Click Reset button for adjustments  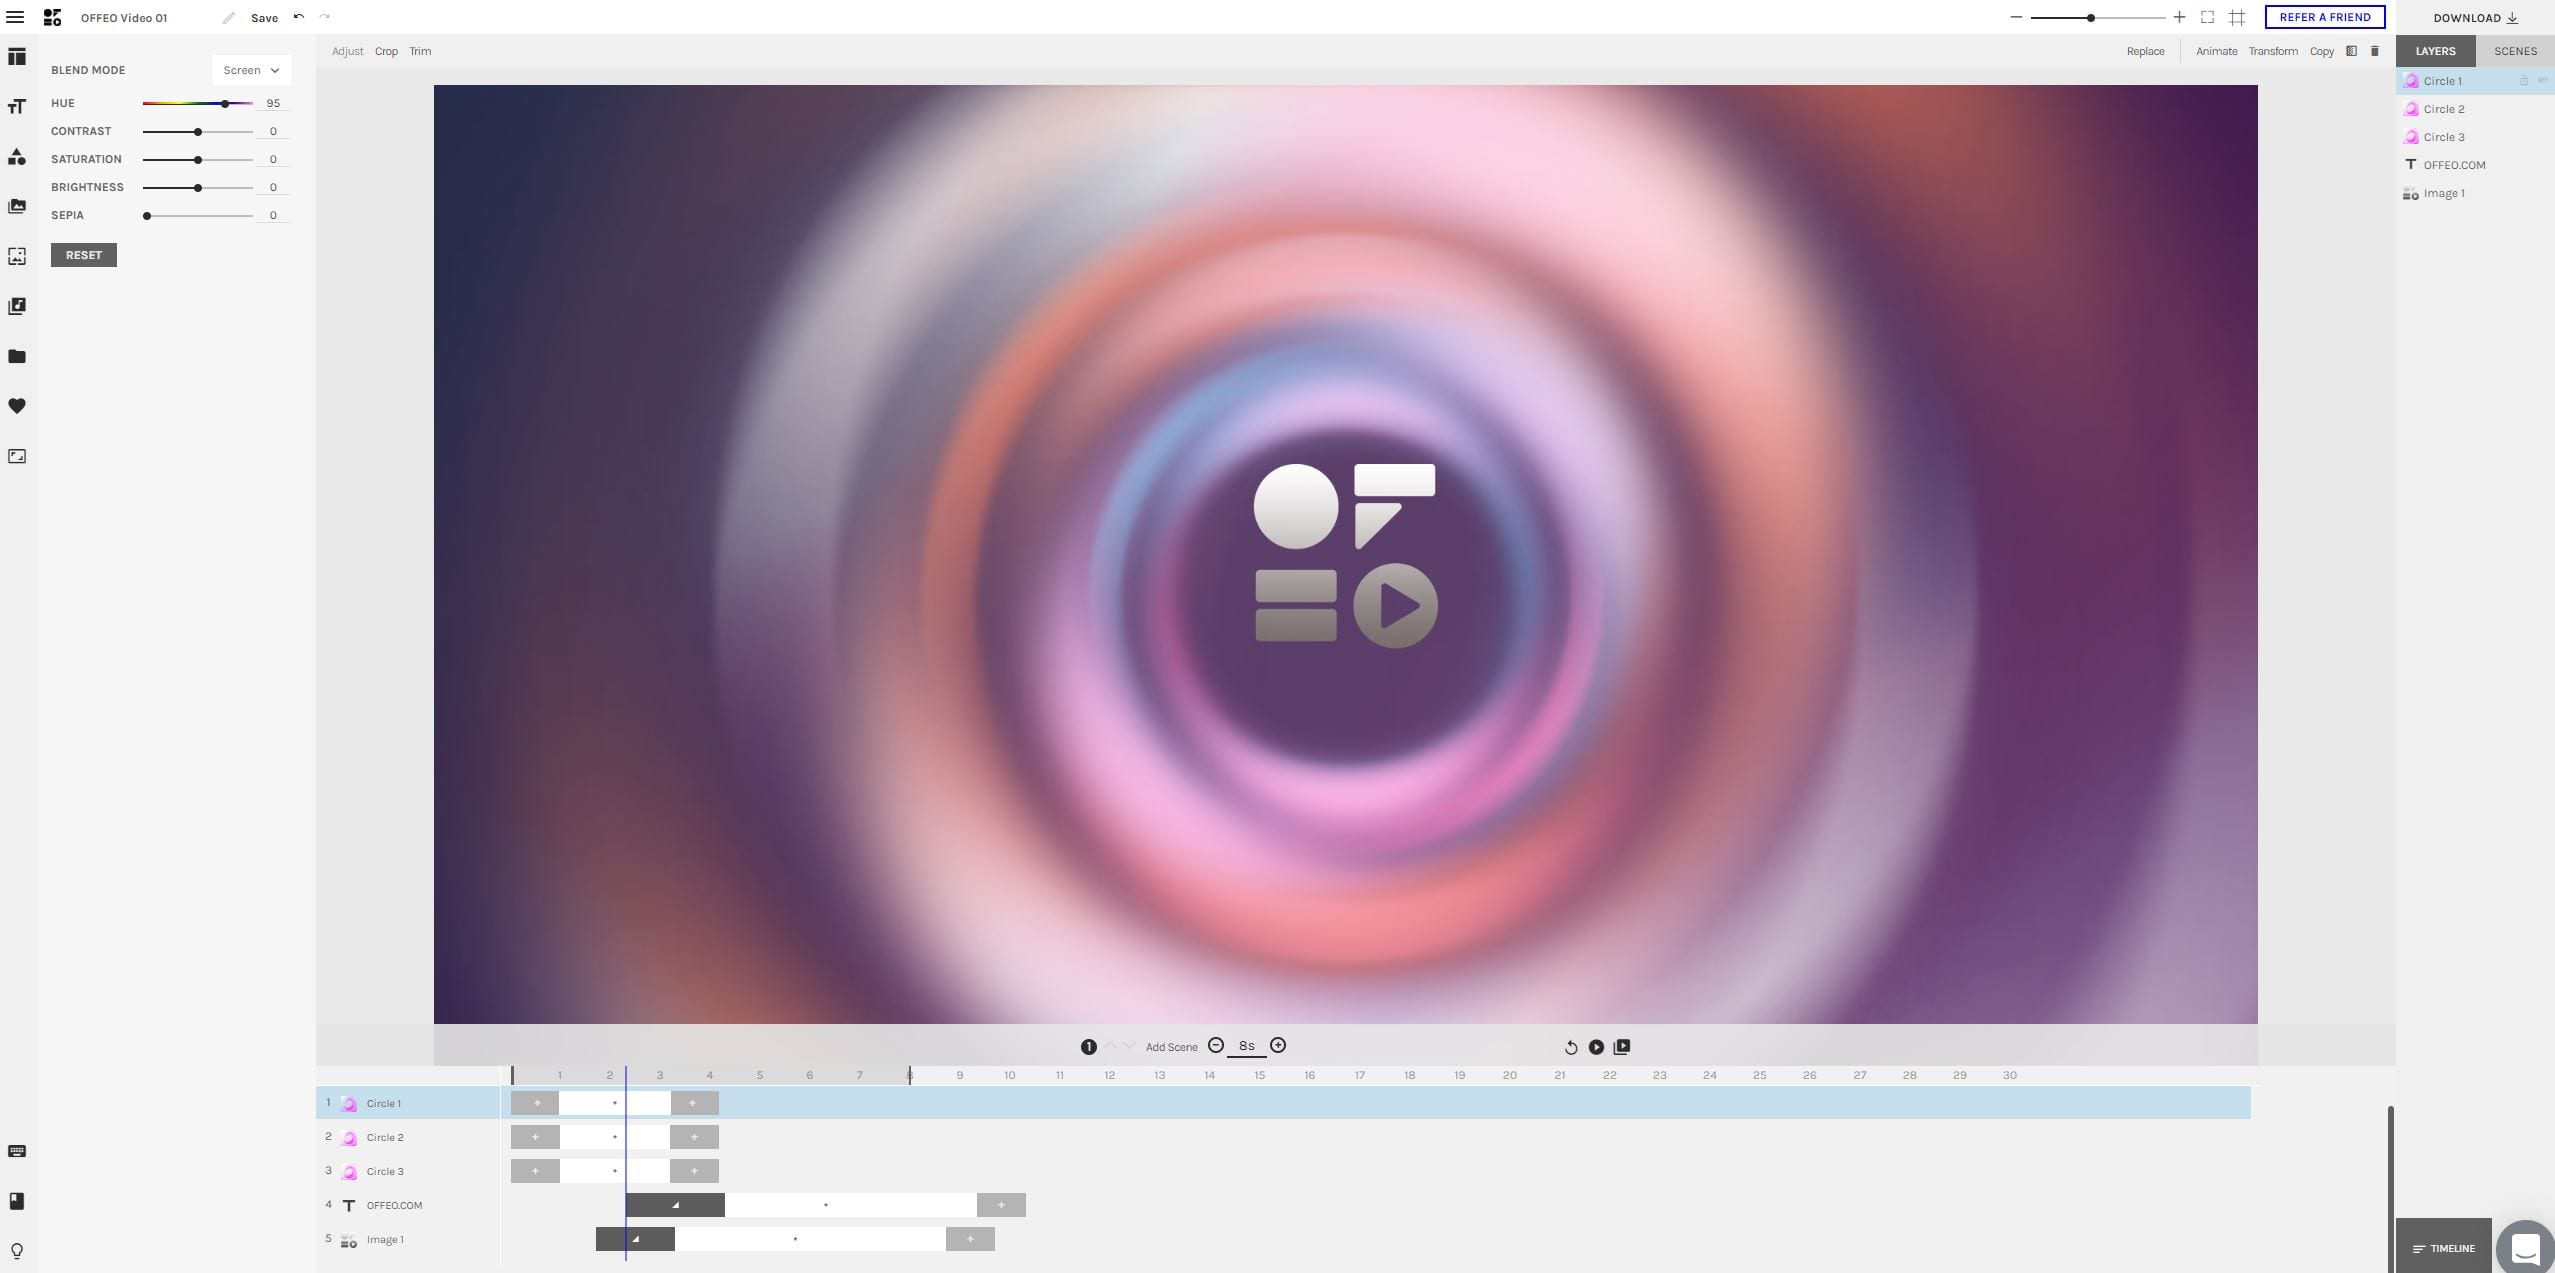[x=83, y=254]
